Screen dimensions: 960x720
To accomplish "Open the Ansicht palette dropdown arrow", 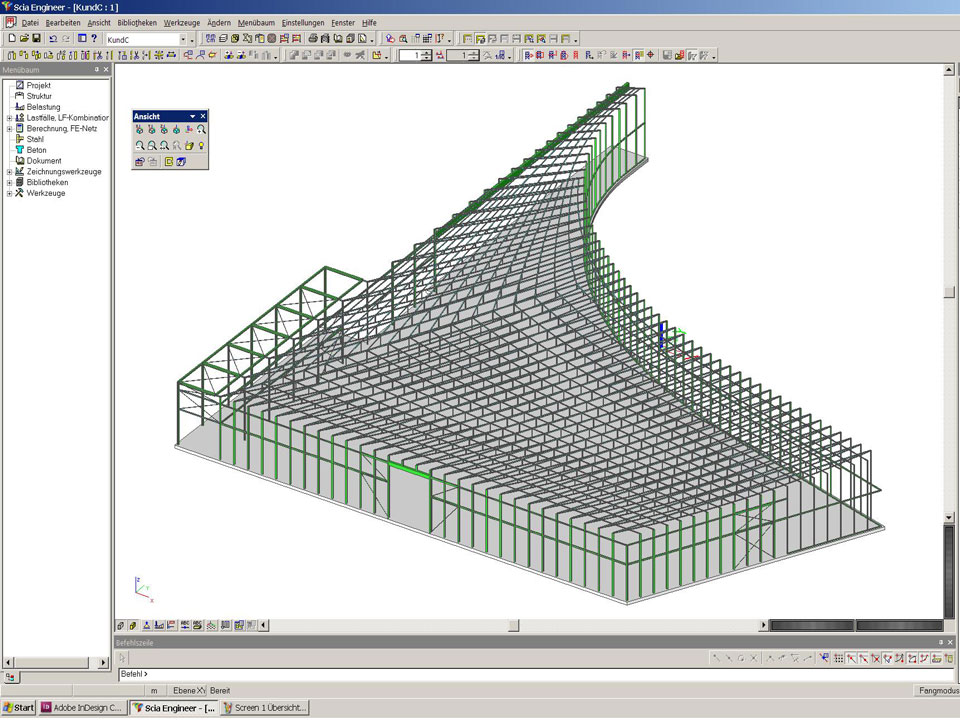I will click(x=192, y=116).
